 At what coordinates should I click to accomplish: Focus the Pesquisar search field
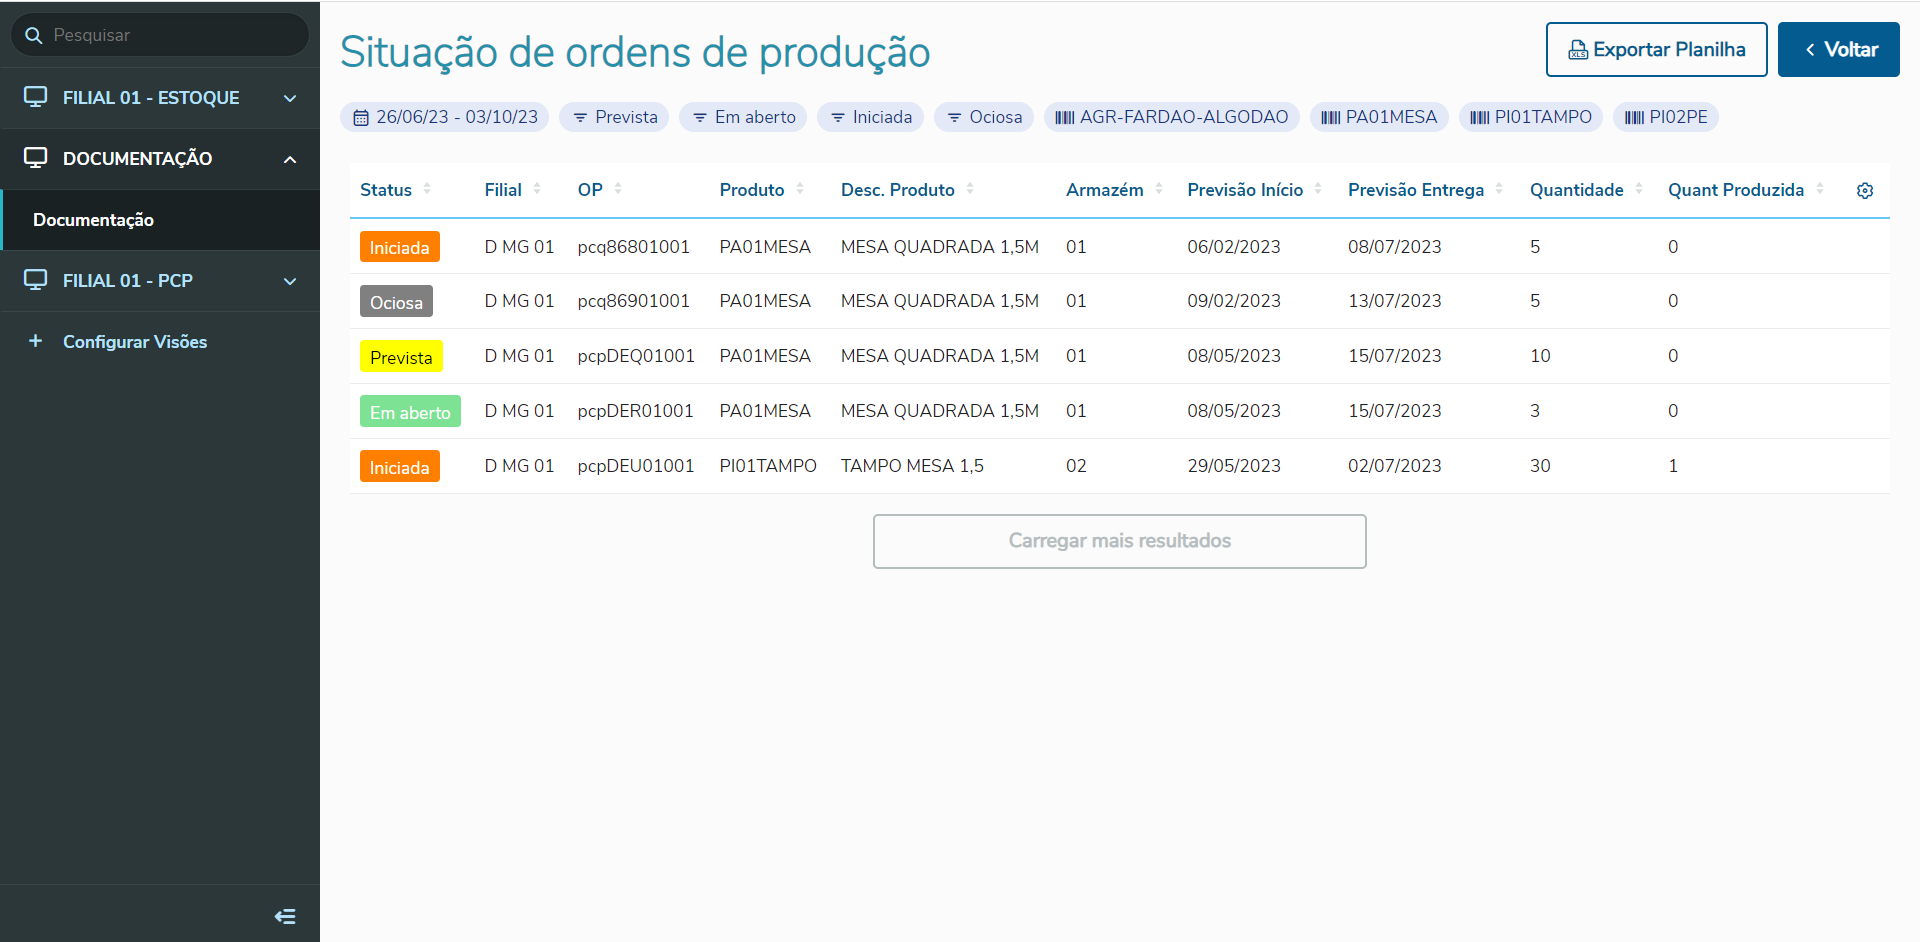tap(160, 35)
